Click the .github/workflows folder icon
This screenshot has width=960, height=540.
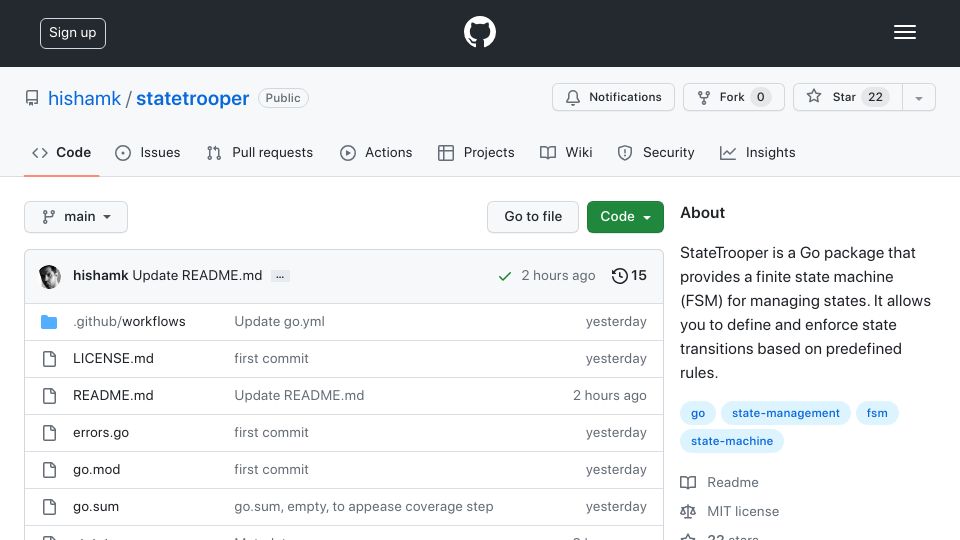click(49, 322)
